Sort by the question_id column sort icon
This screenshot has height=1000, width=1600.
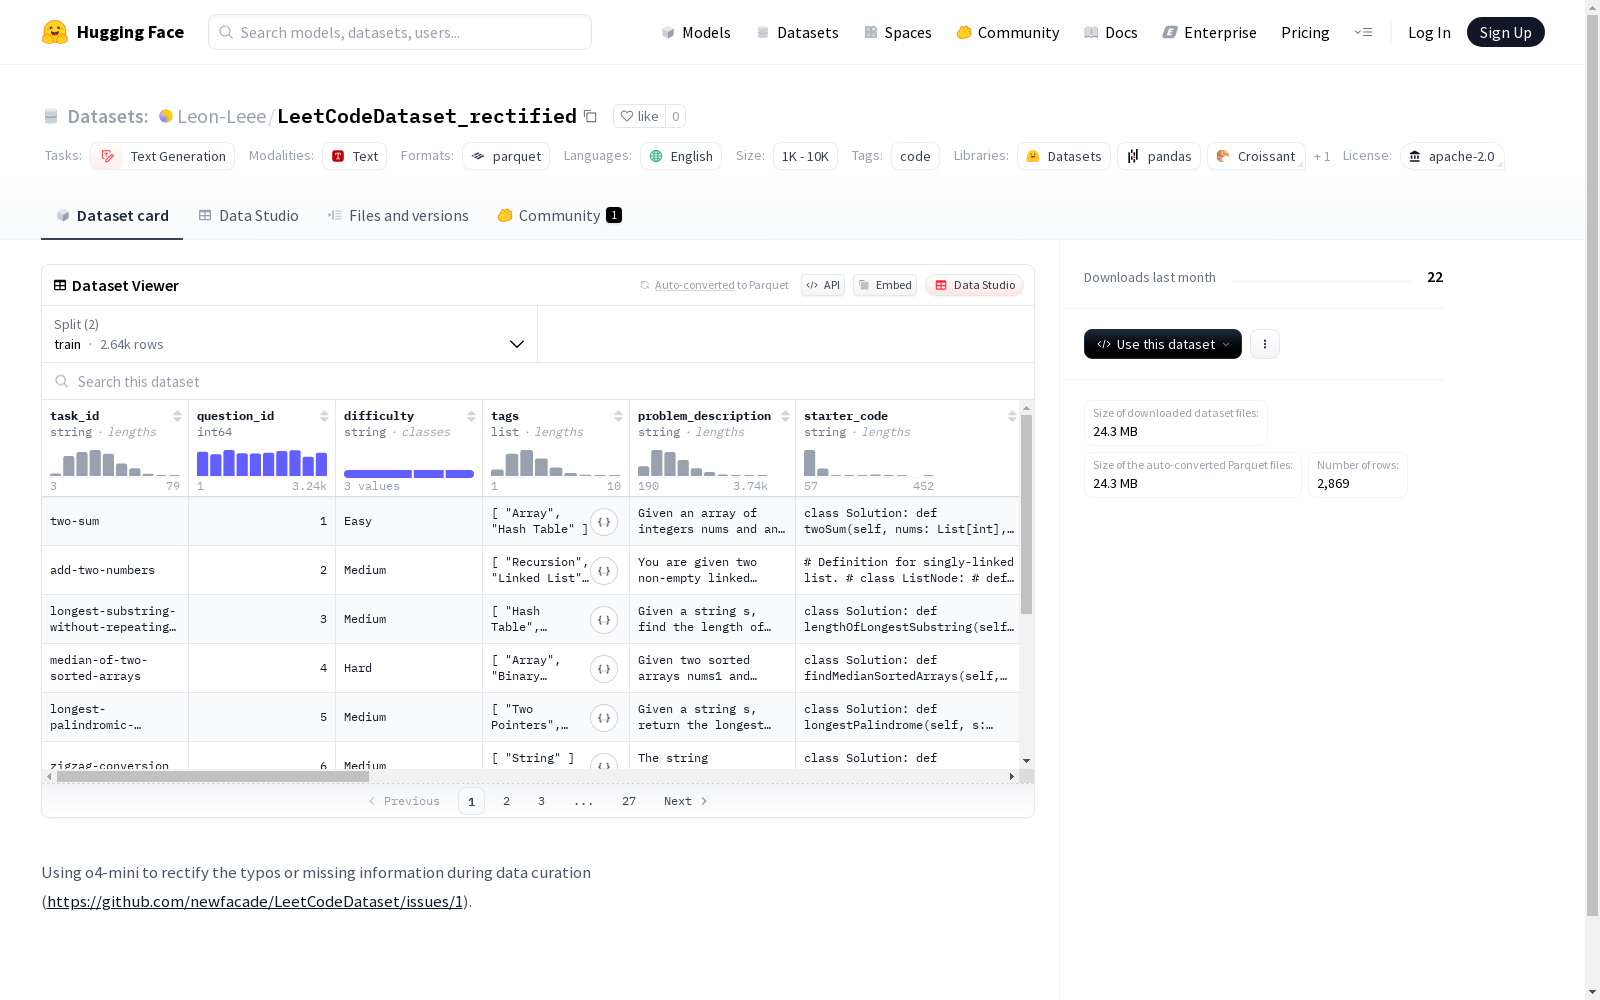tap(324, 416)
